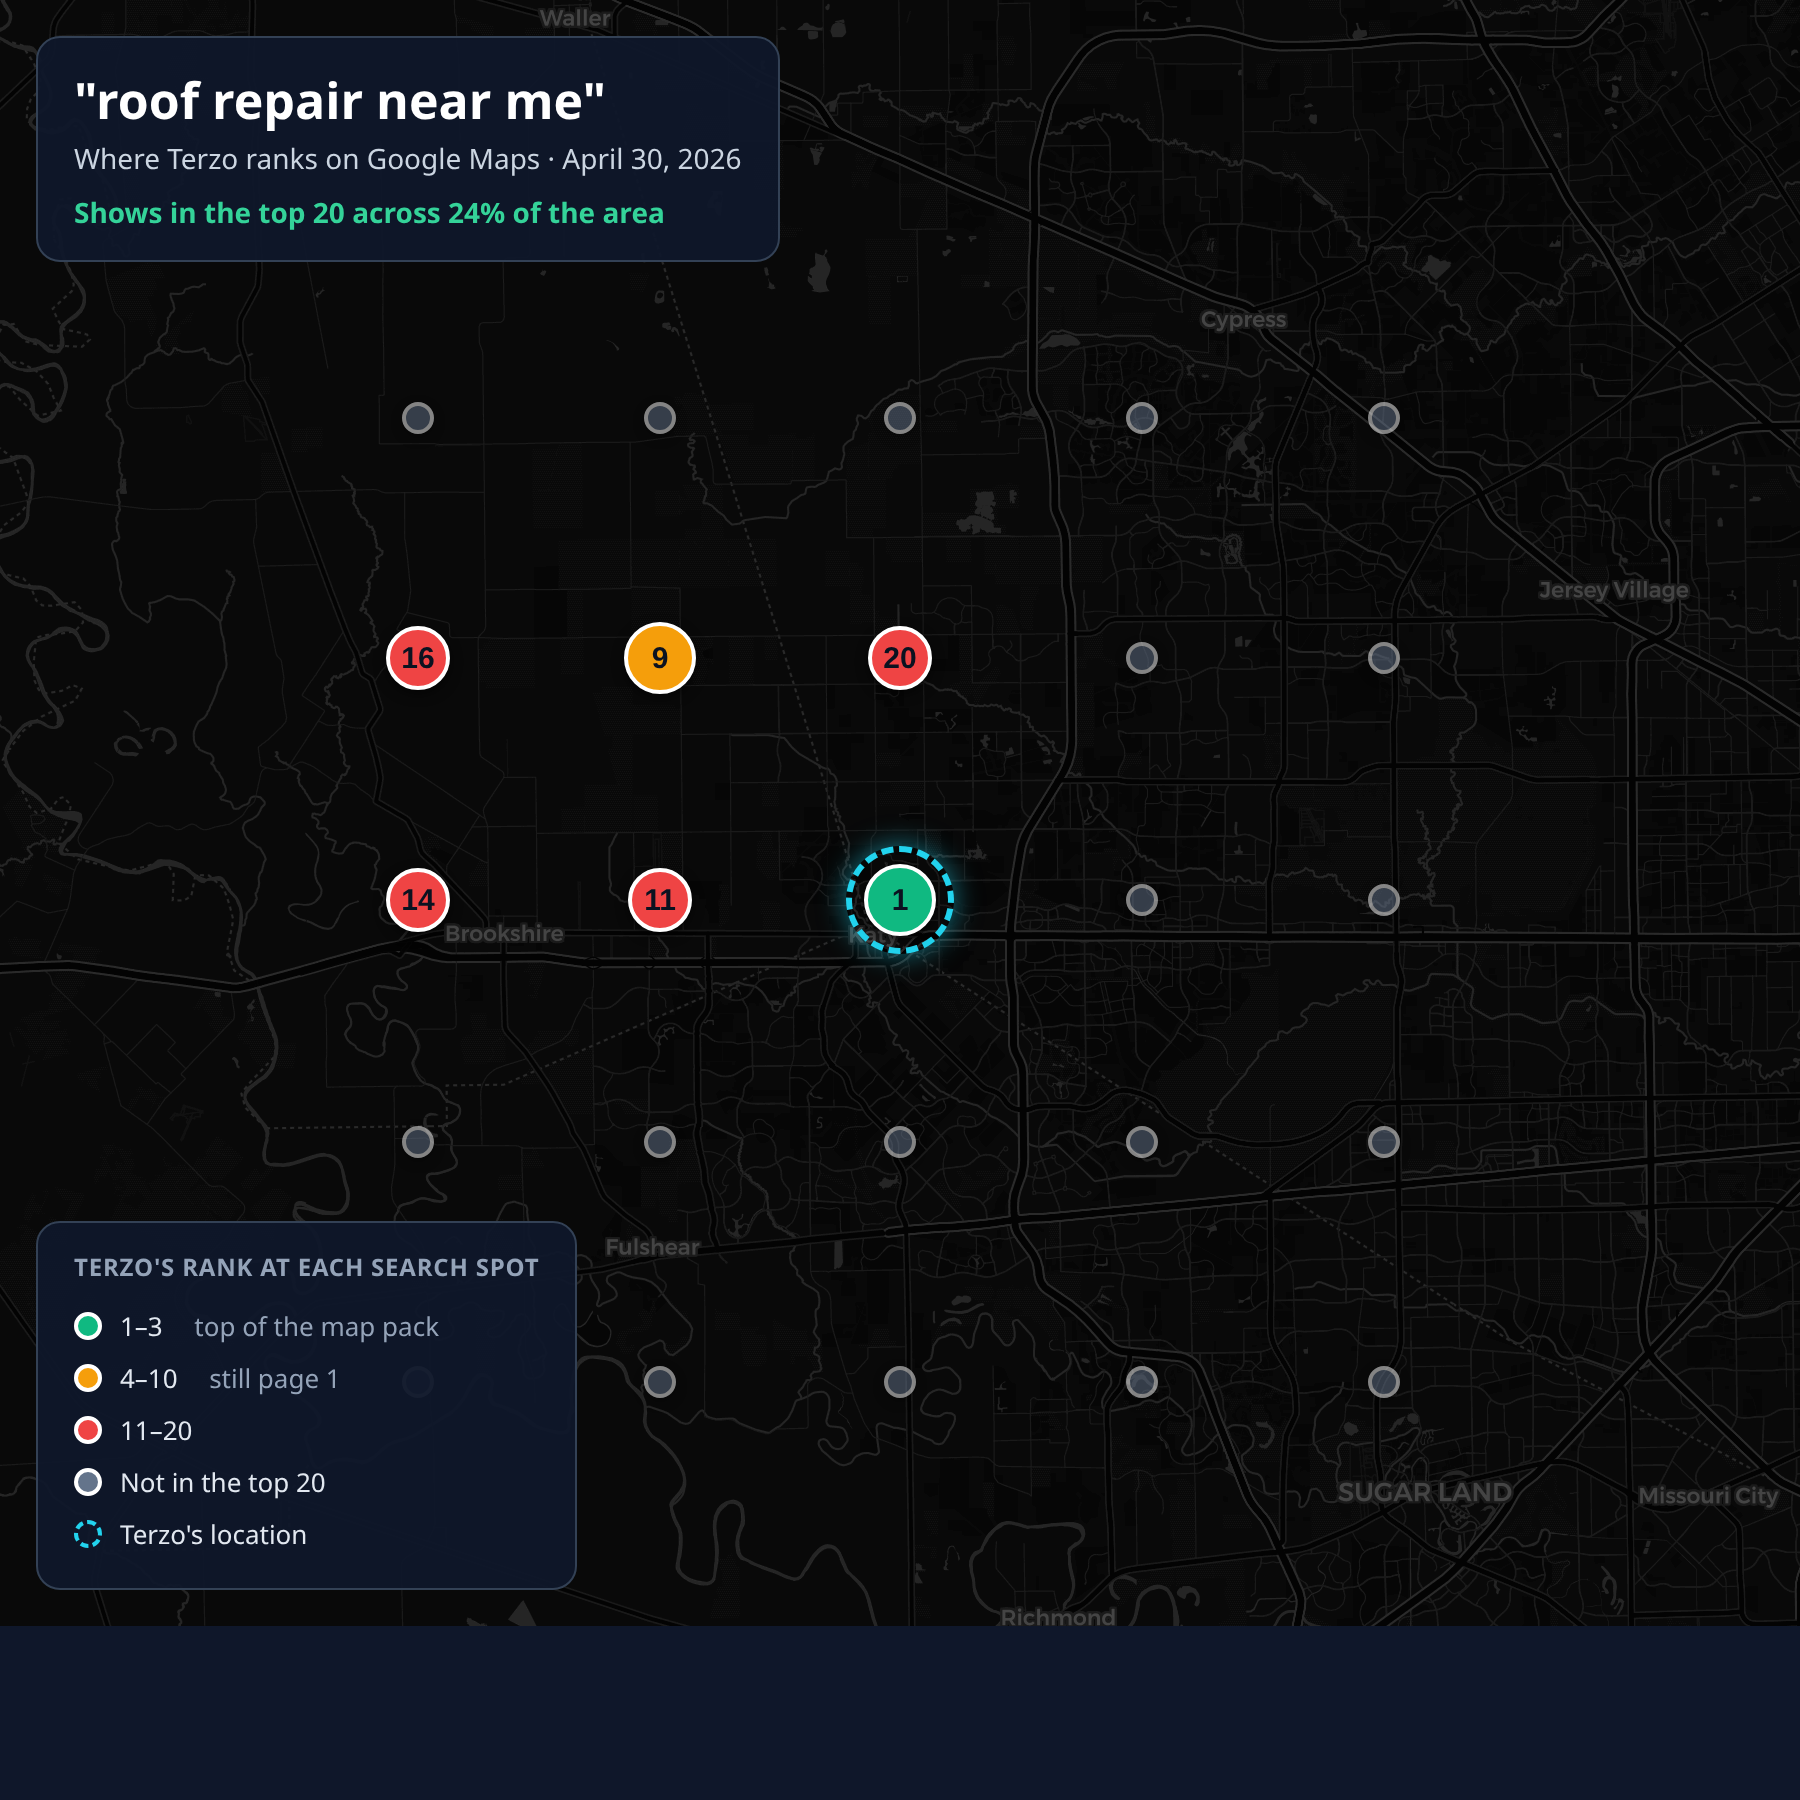Screen dimensions: 1800x1800
Task: Click 'Where Terzo ranks on Google Maps' subtitle
Action: (x=306, y=160)
